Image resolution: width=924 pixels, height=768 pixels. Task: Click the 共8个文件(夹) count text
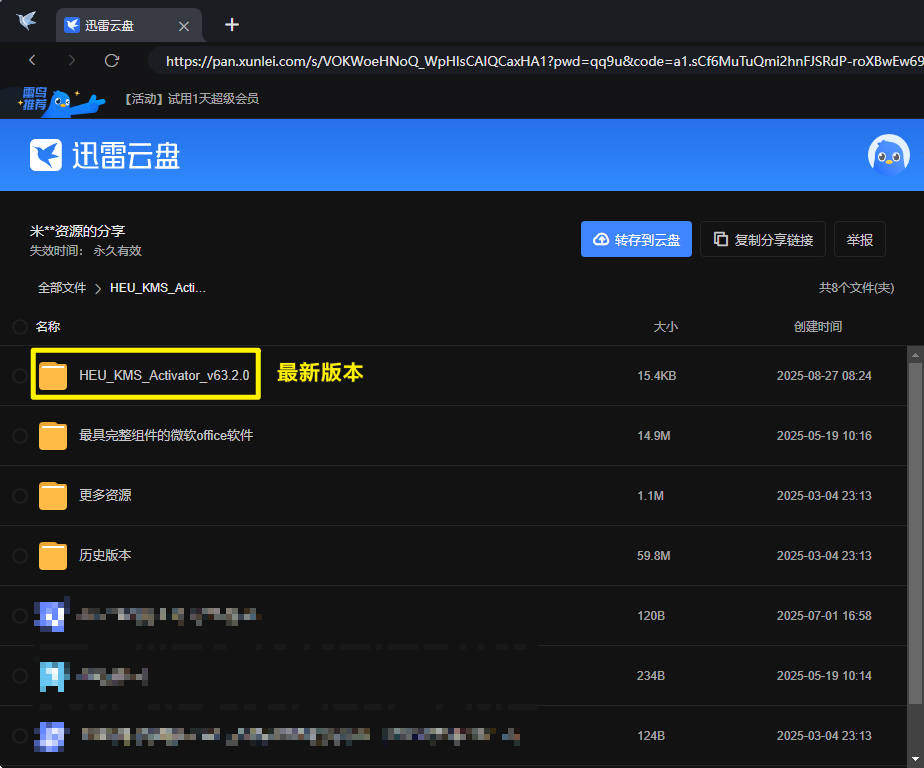[x=856, y=288]
